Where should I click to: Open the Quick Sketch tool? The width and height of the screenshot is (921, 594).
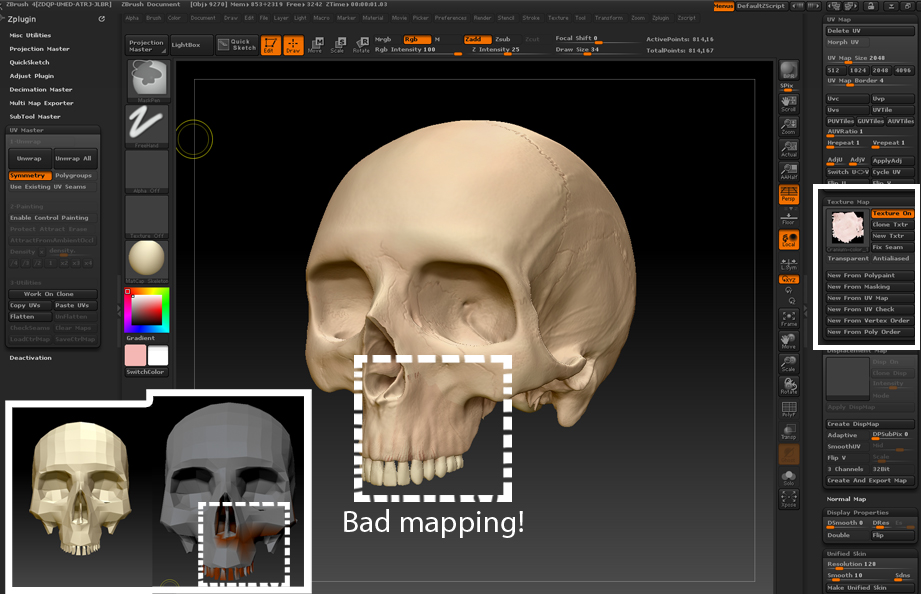(238, 45)
